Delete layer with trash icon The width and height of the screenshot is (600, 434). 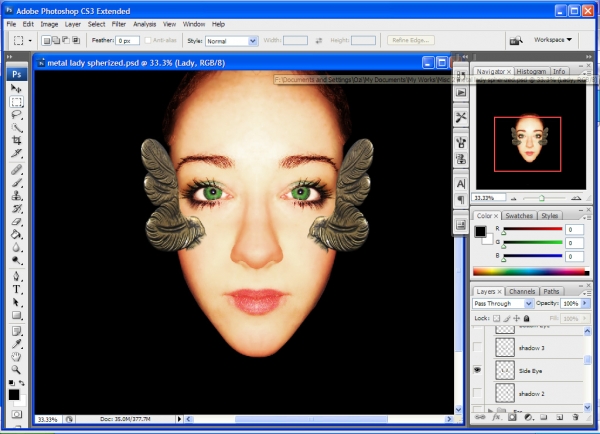pyautogui.click(x=576, y=417)
